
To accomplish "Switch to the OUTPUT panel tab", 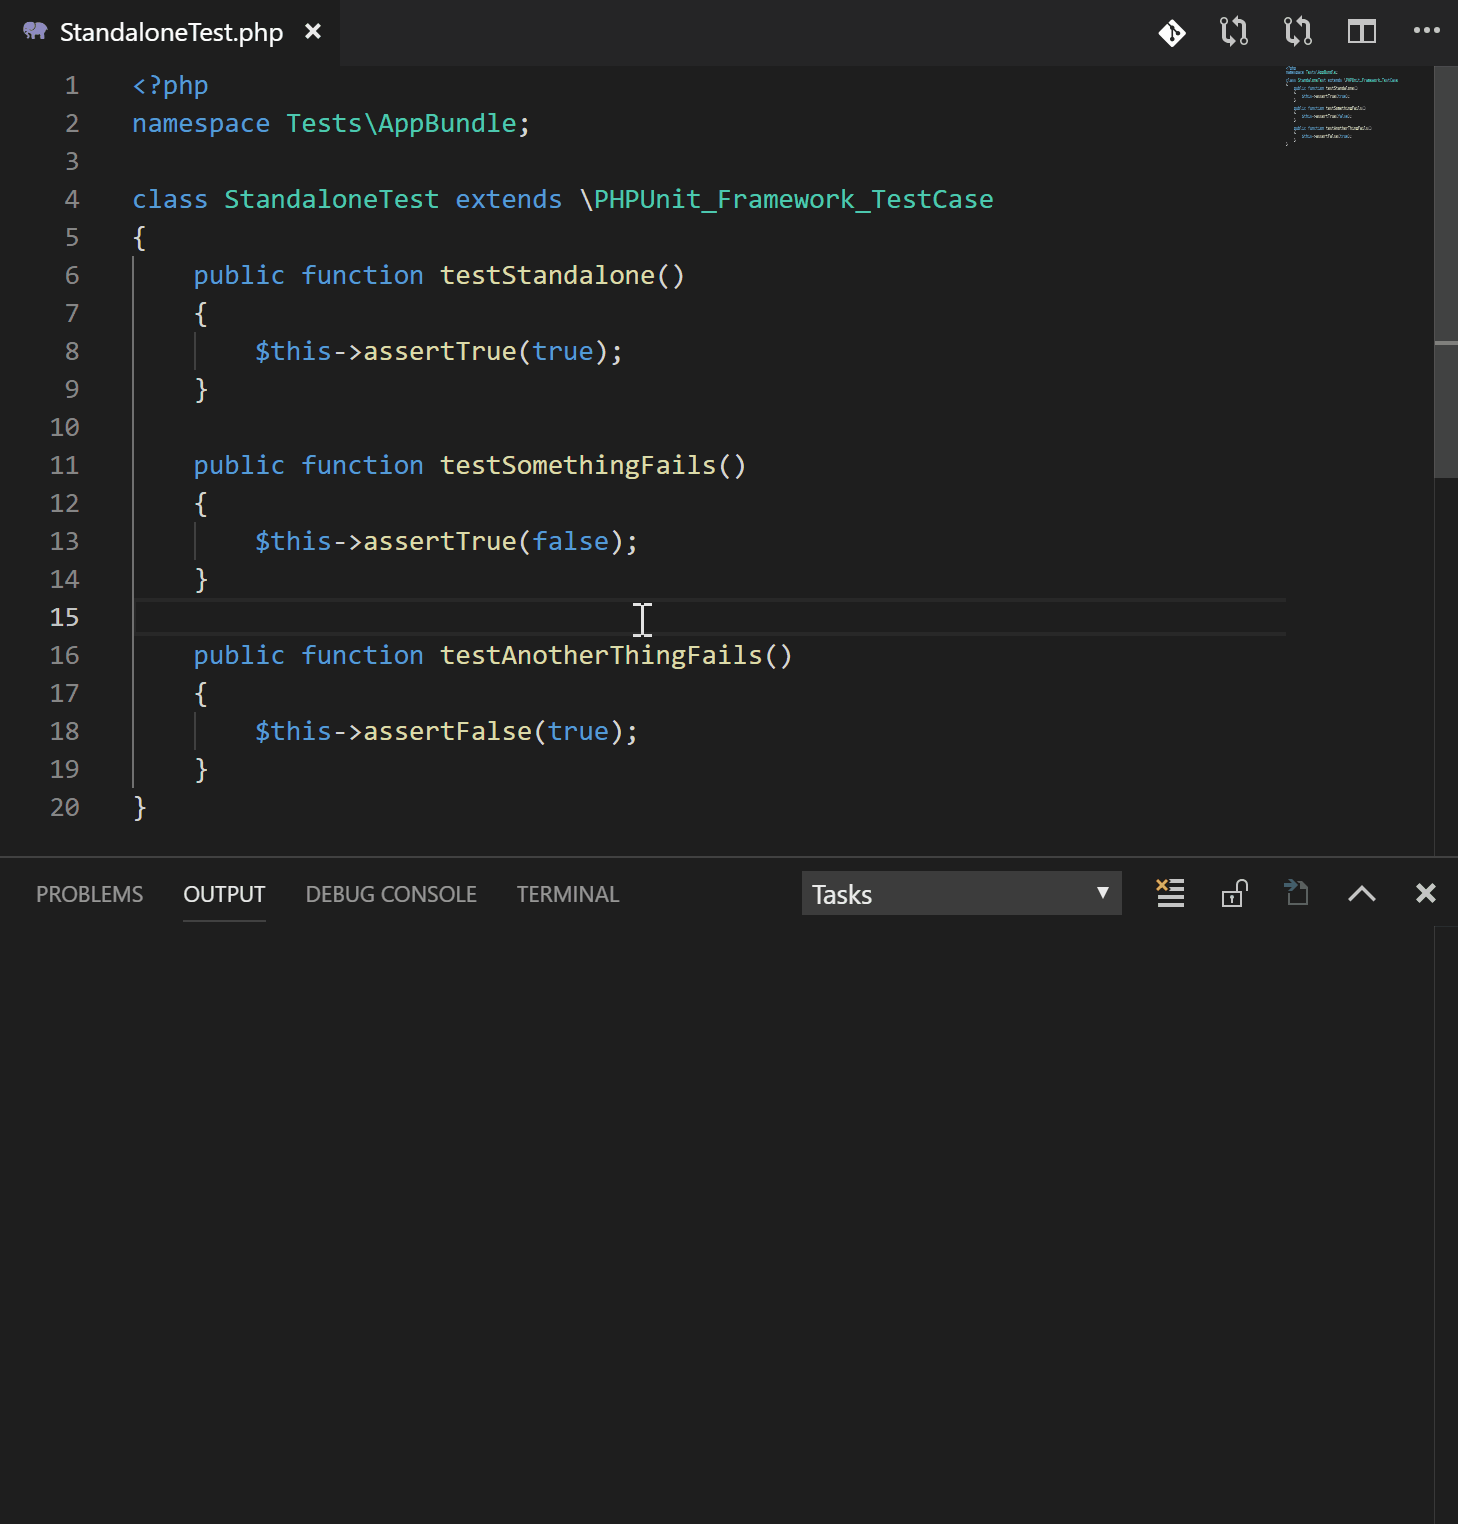I will point(224,894).
